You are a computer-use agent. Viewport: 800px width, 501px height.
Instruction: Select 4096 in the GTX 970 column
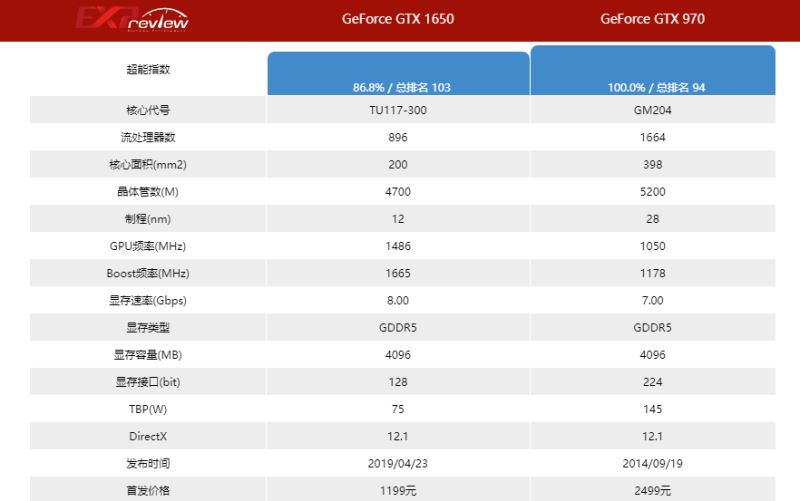(653, 355)
